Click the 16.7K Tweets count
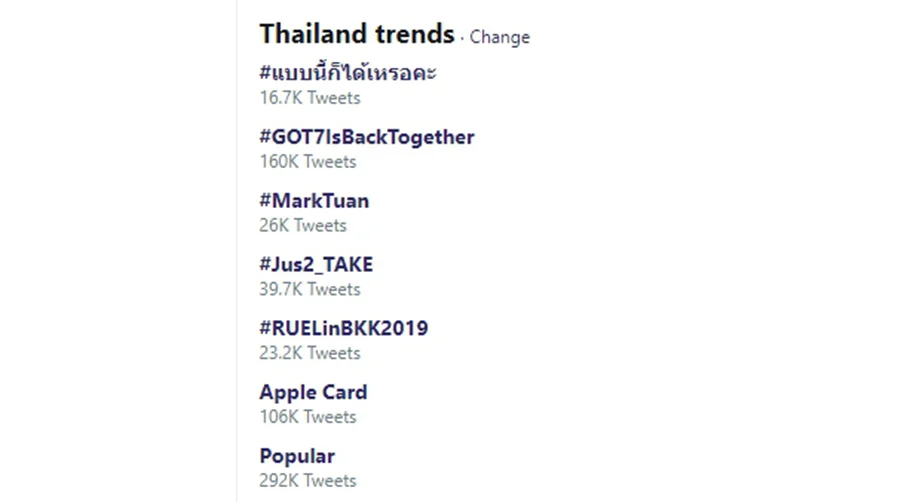 pyautogui.click(x=310, y=98)
